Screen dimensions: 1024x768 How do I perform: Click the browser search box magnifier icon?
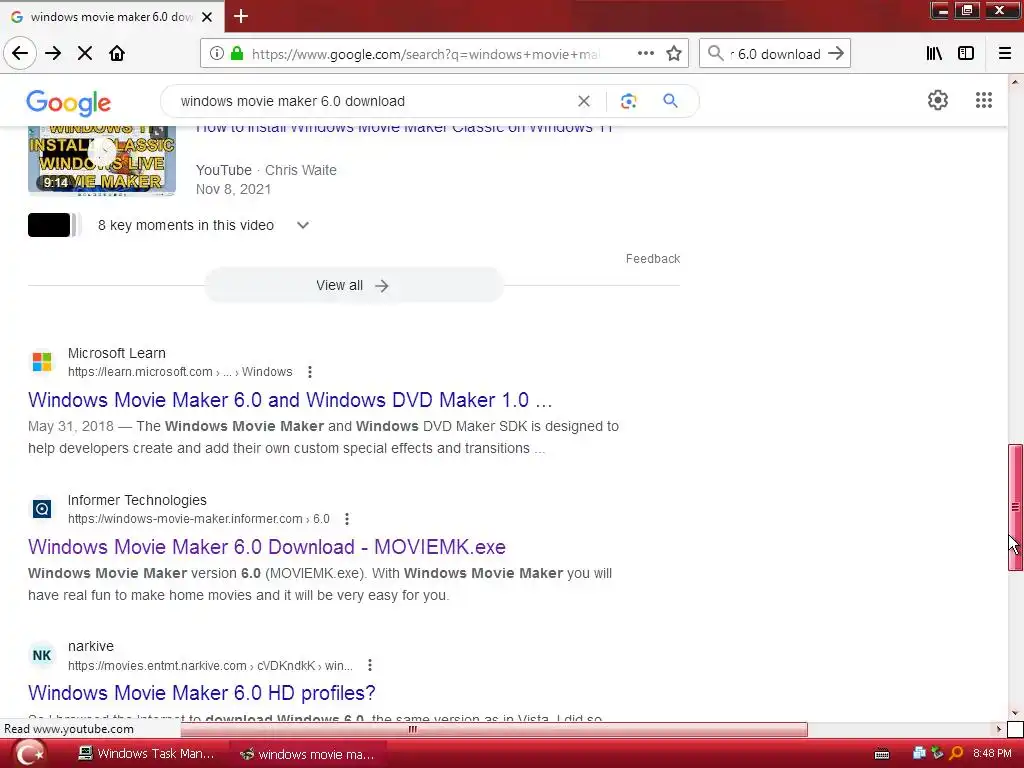pyautogui.click(x=716, y=54)
